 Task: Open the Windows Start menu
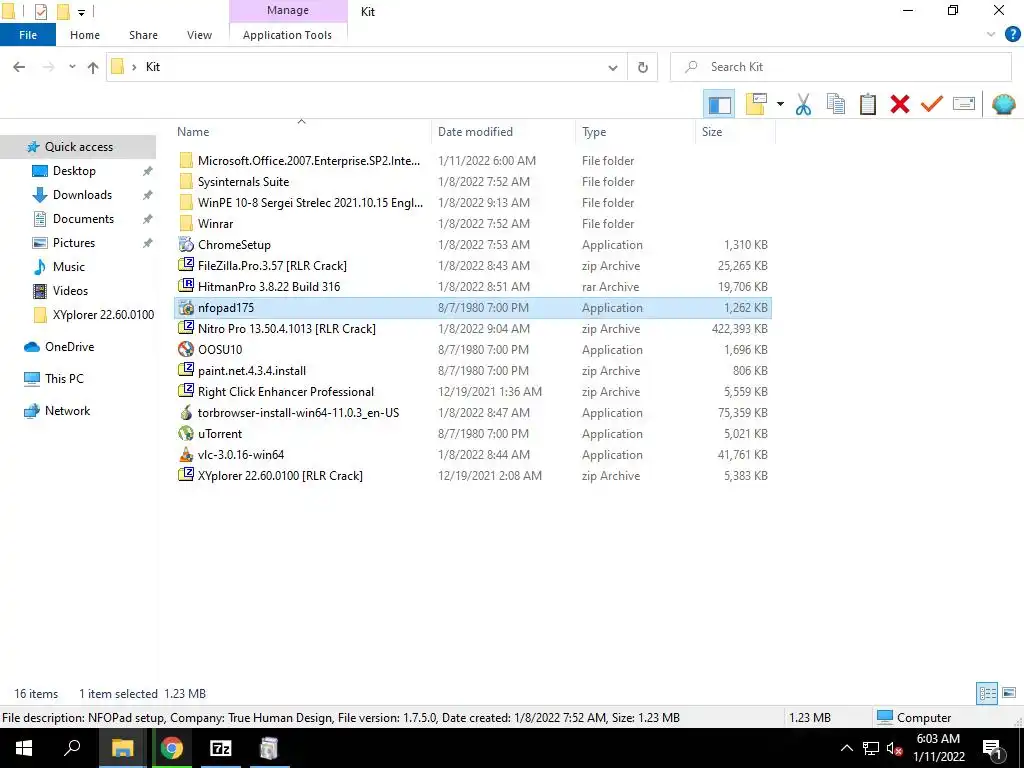pyautogui.click(x=24, y=748)
